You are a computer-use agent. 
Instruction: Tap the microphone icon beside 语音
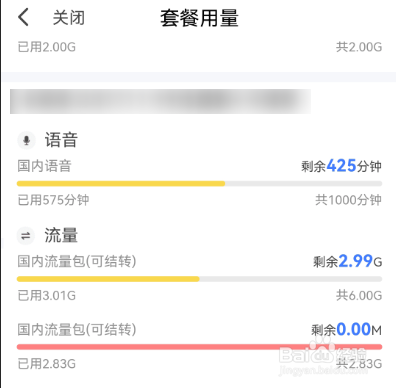(x=26, y=140)
